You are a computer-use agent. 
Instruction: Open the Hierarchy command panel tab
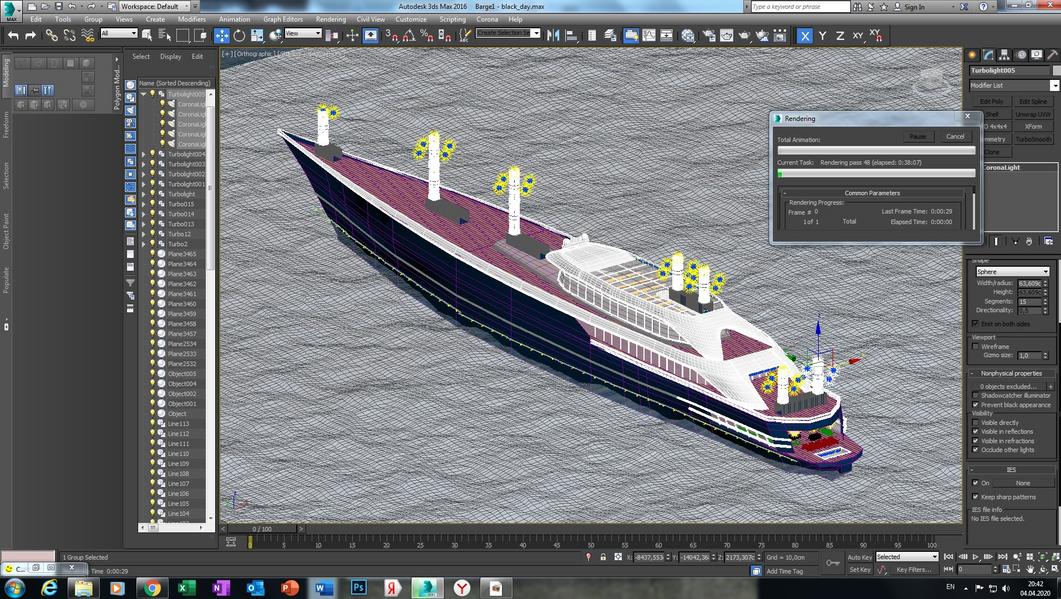pos(1003,55)
